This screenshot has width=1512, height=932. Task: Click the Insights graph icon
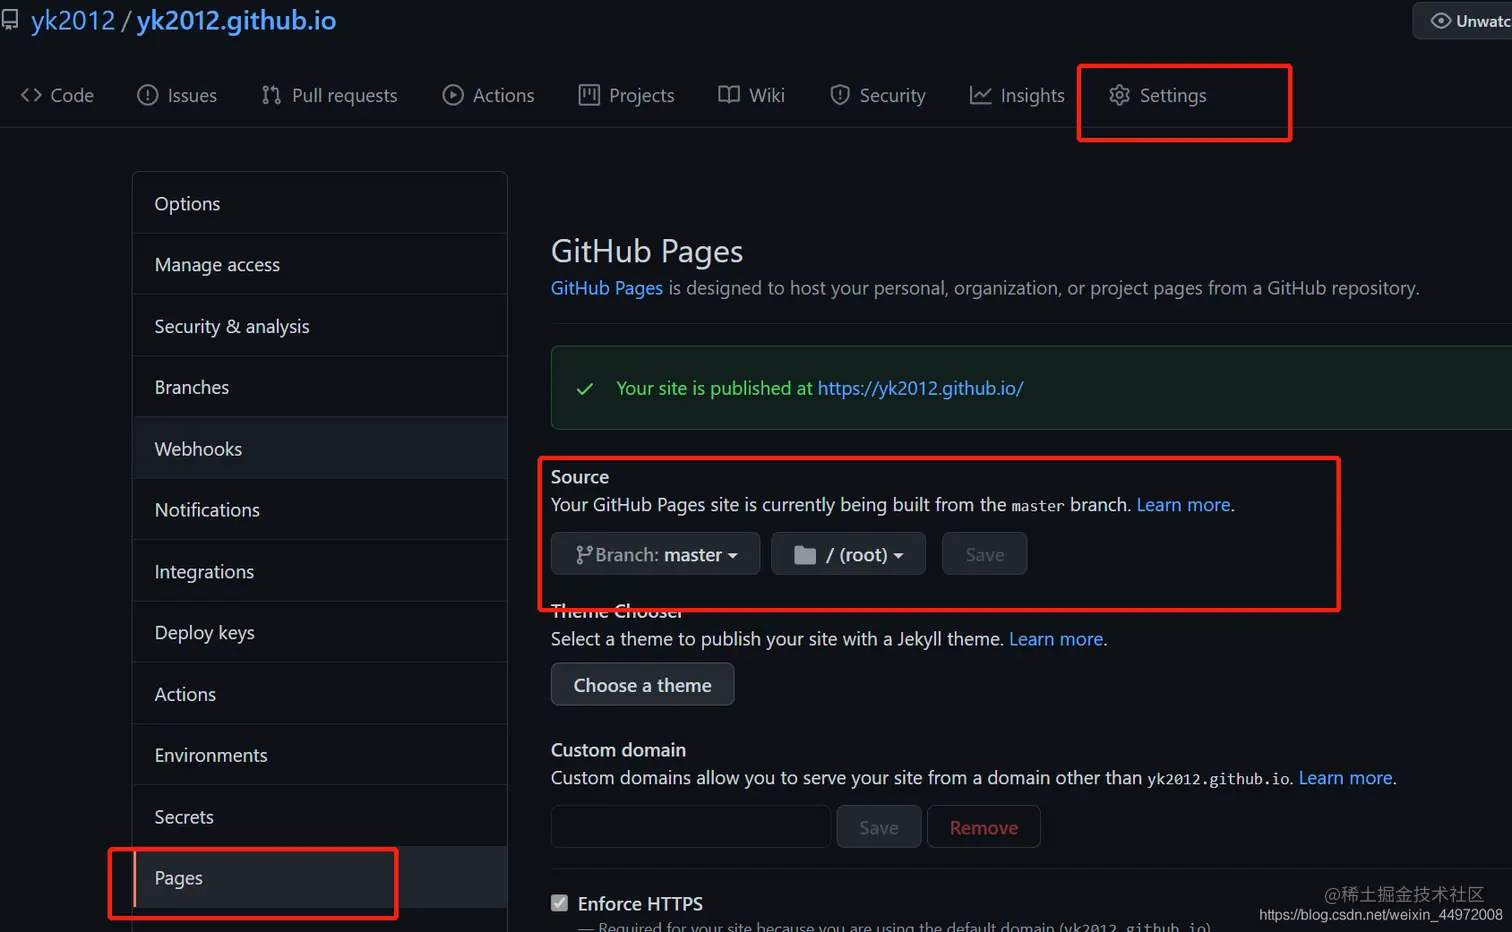coord(980,95)
